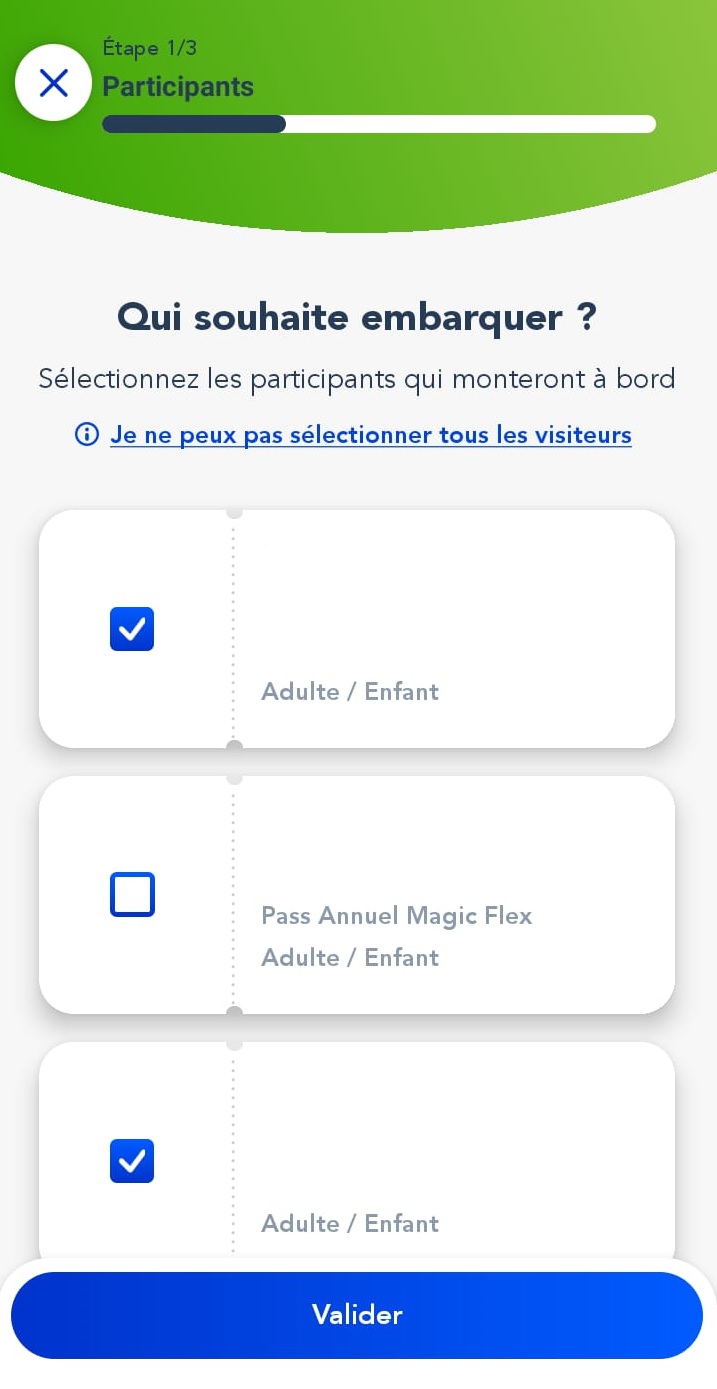Close the Participants step with the X icon
This screenshot has height=1389, width=717.
(53, 83)
